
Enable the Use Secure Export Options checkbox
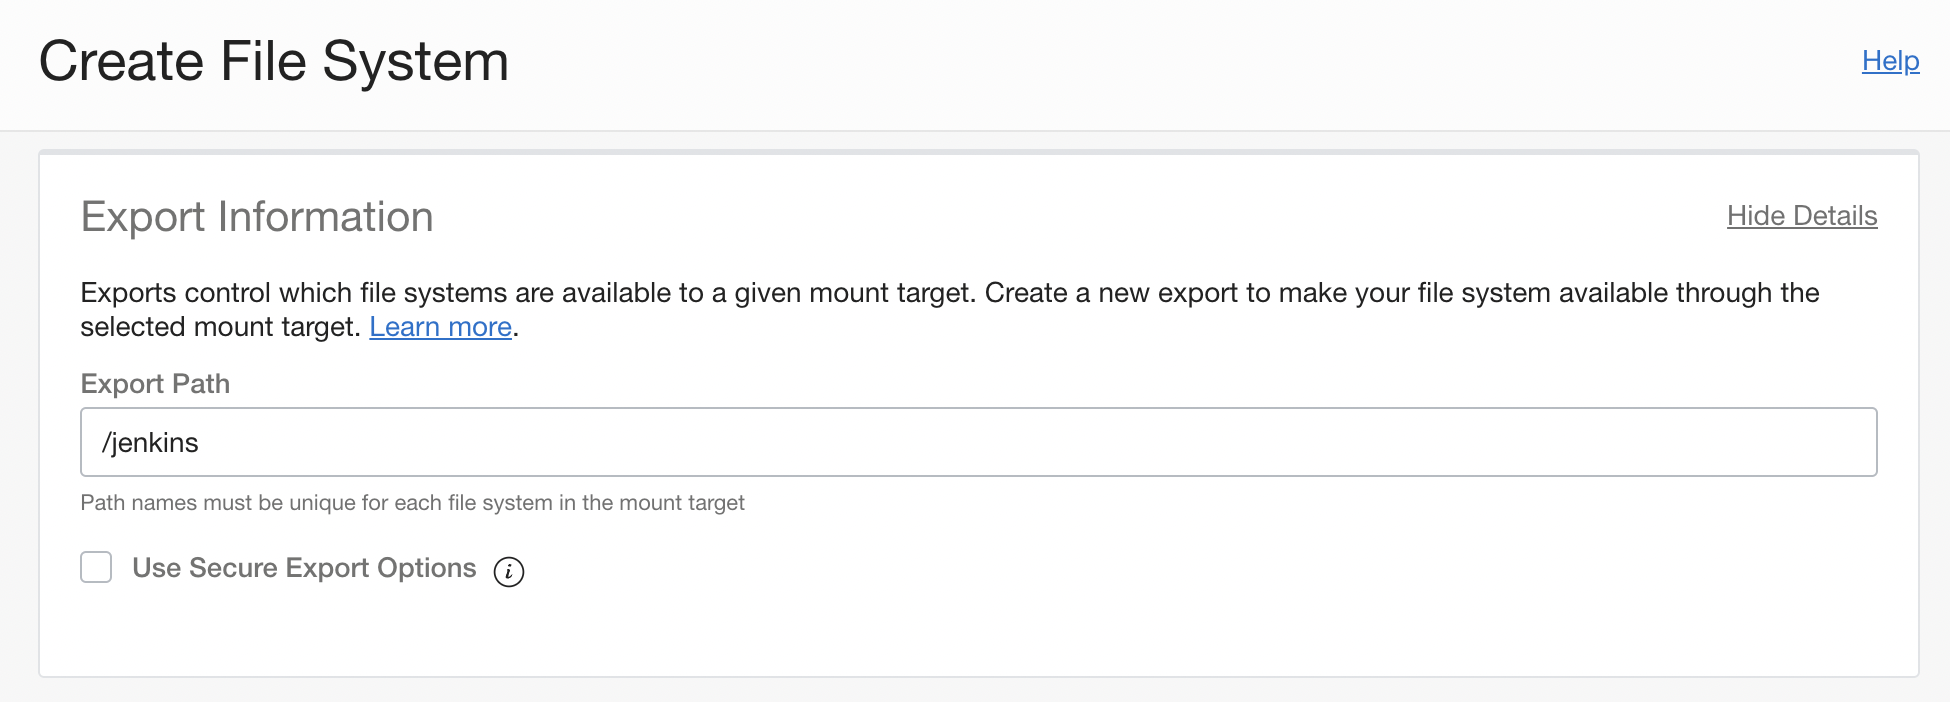96,567
